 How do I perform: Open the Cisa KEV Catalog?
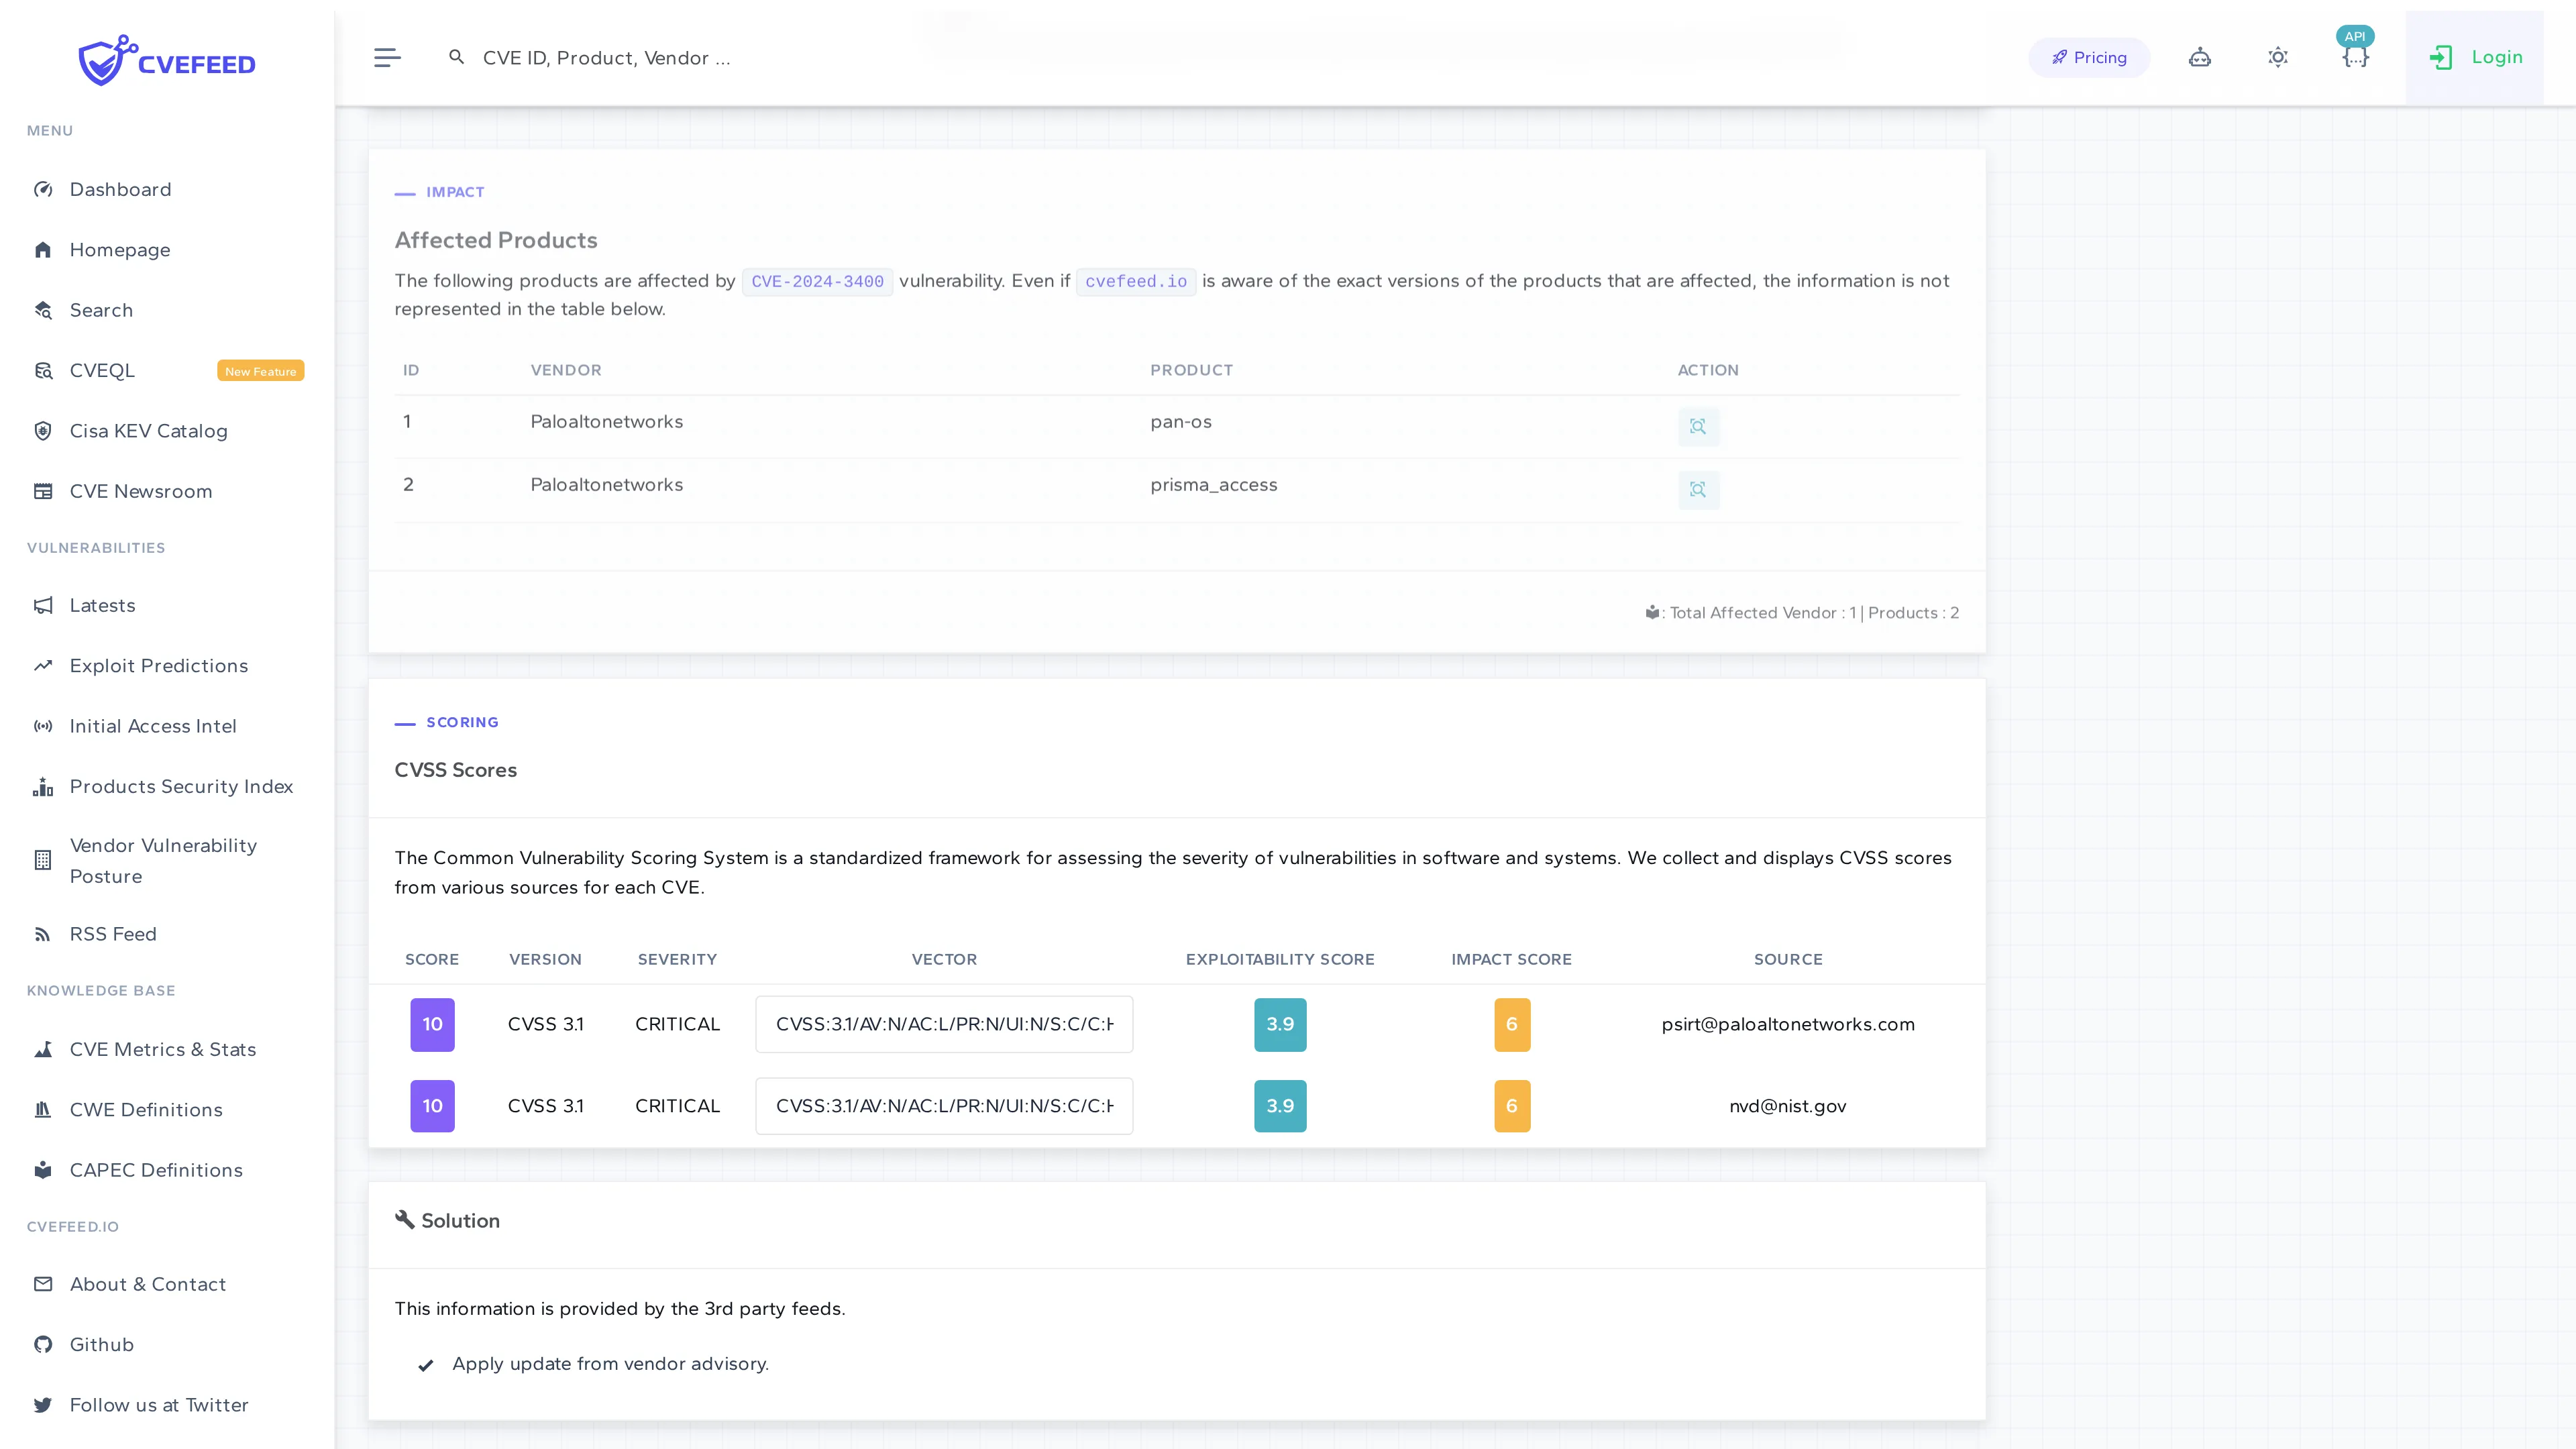(148, 431)
